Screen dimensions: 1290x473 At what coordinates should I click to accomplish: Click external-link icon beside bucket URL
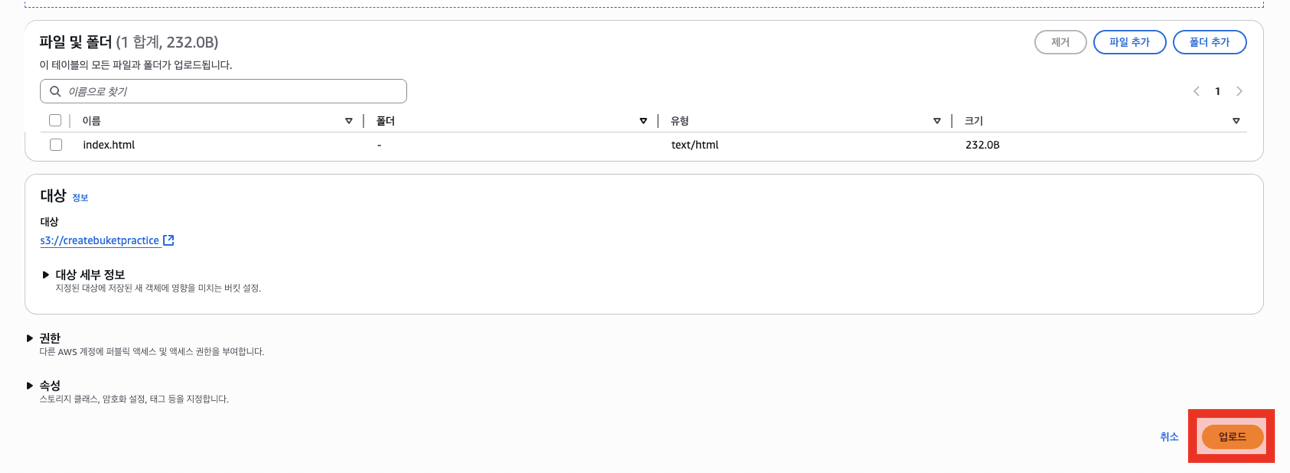point(168,240)
